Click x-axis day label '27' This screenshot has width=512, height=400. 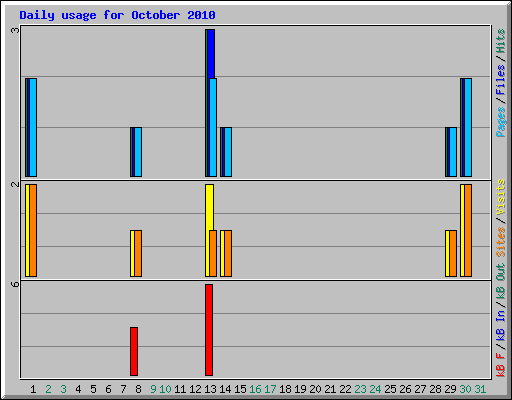420,389
